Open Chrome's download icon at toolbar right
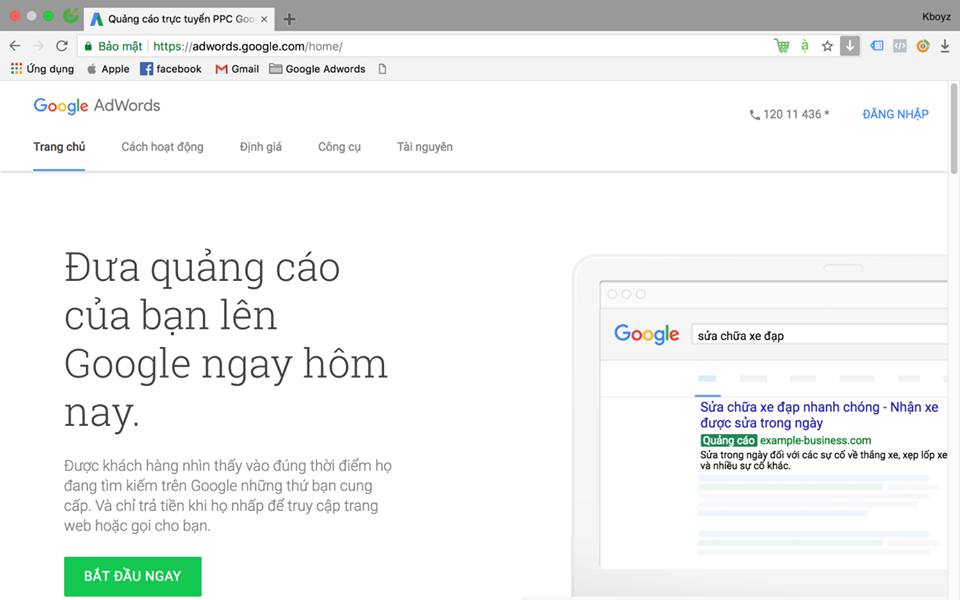The width and height of the screenshot is (960, 600). tap(945, 46)
